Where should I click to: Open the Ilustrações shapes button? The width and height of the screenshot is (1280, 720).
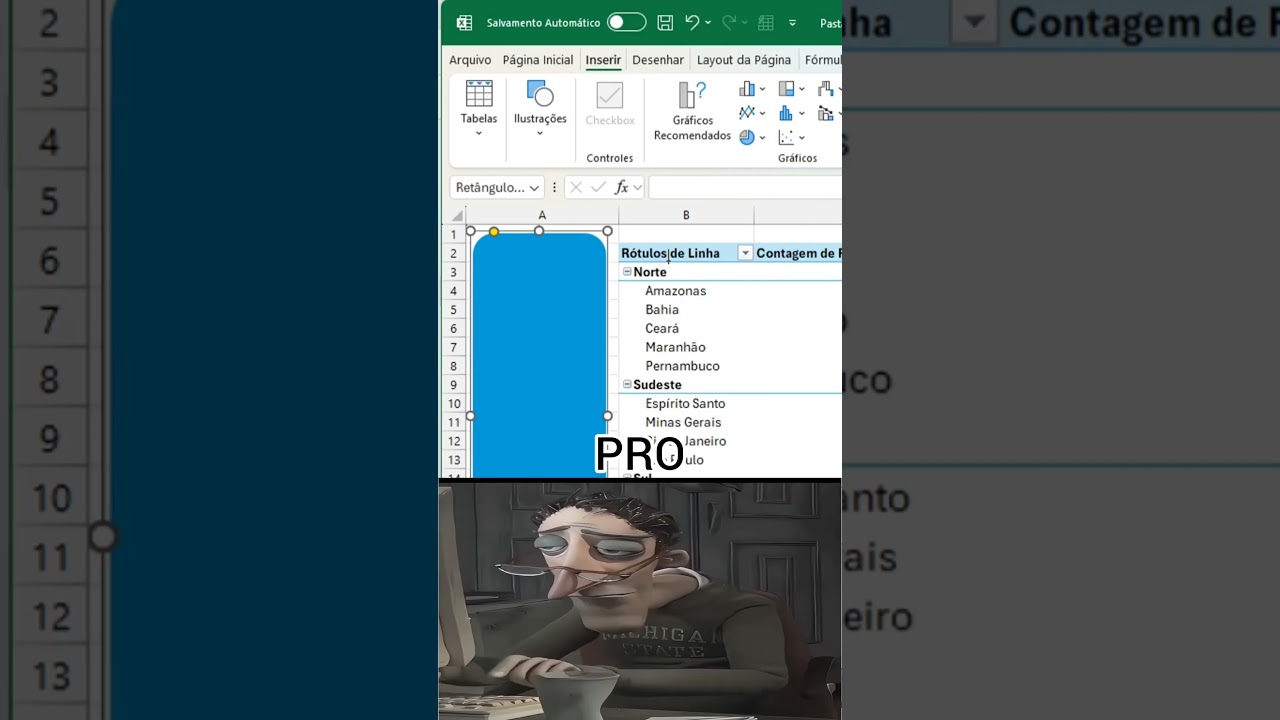point(540,109)
